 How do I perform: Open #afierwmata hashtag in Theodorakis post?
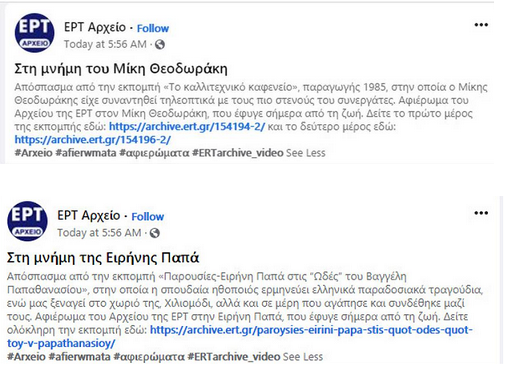tap(86, 153)
